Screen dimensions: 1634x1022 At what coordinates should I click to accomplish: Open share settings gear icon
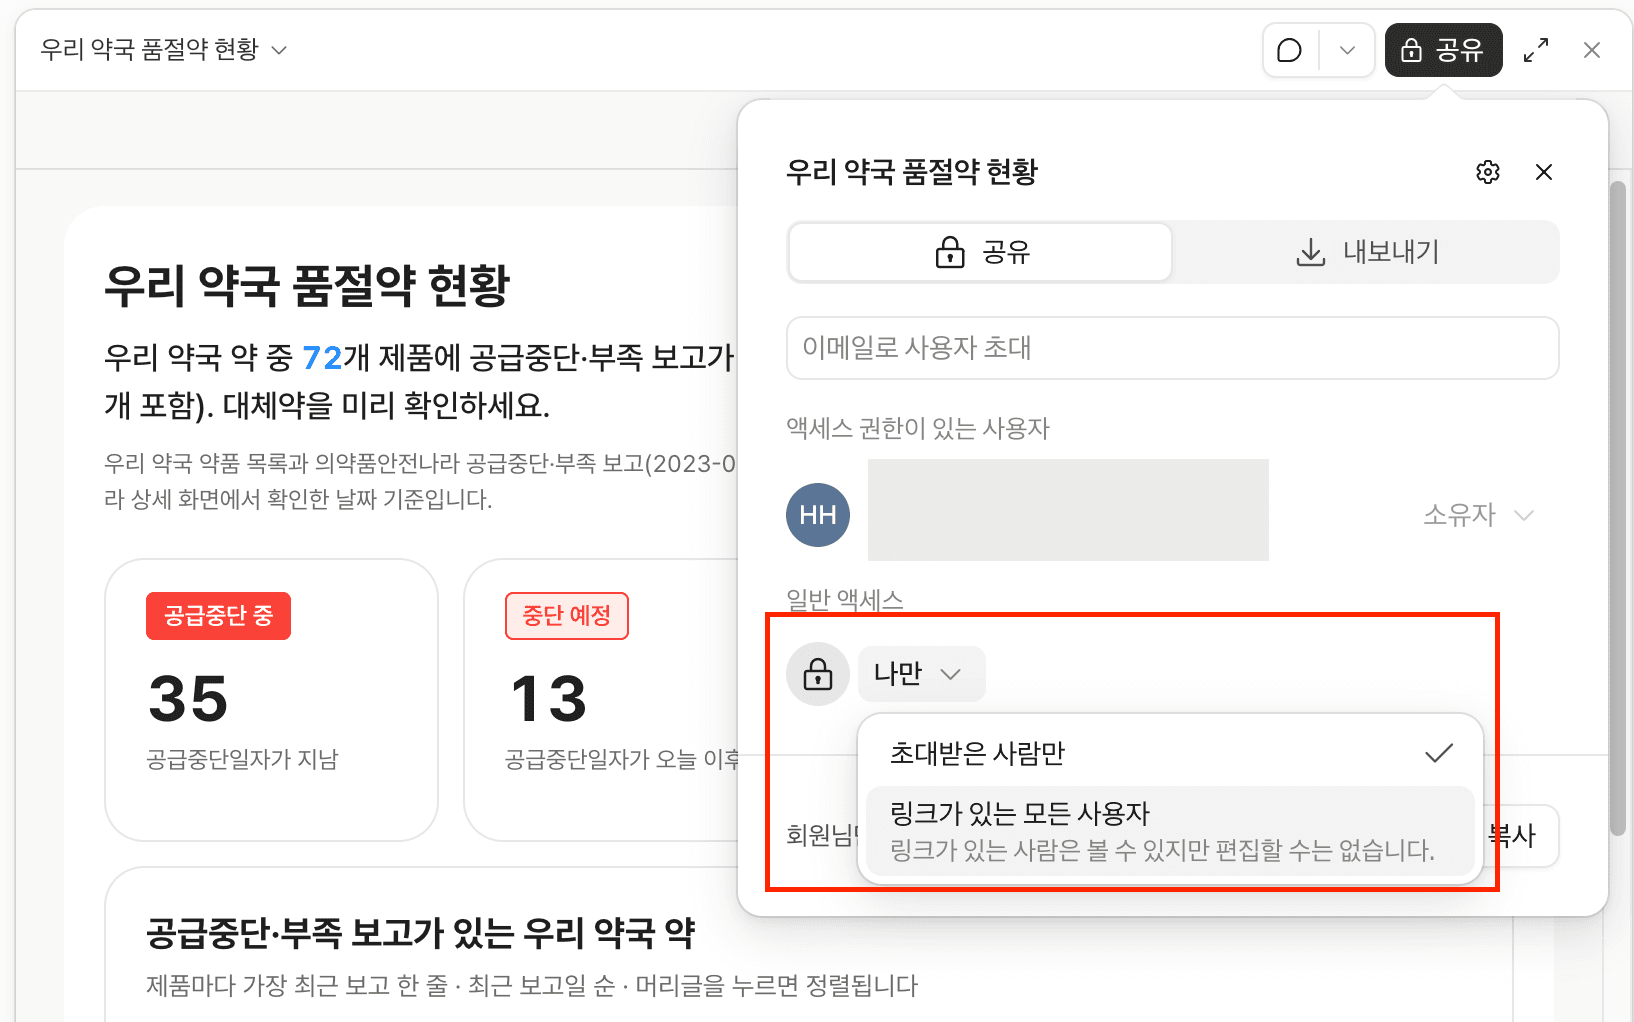point(1488,172)
